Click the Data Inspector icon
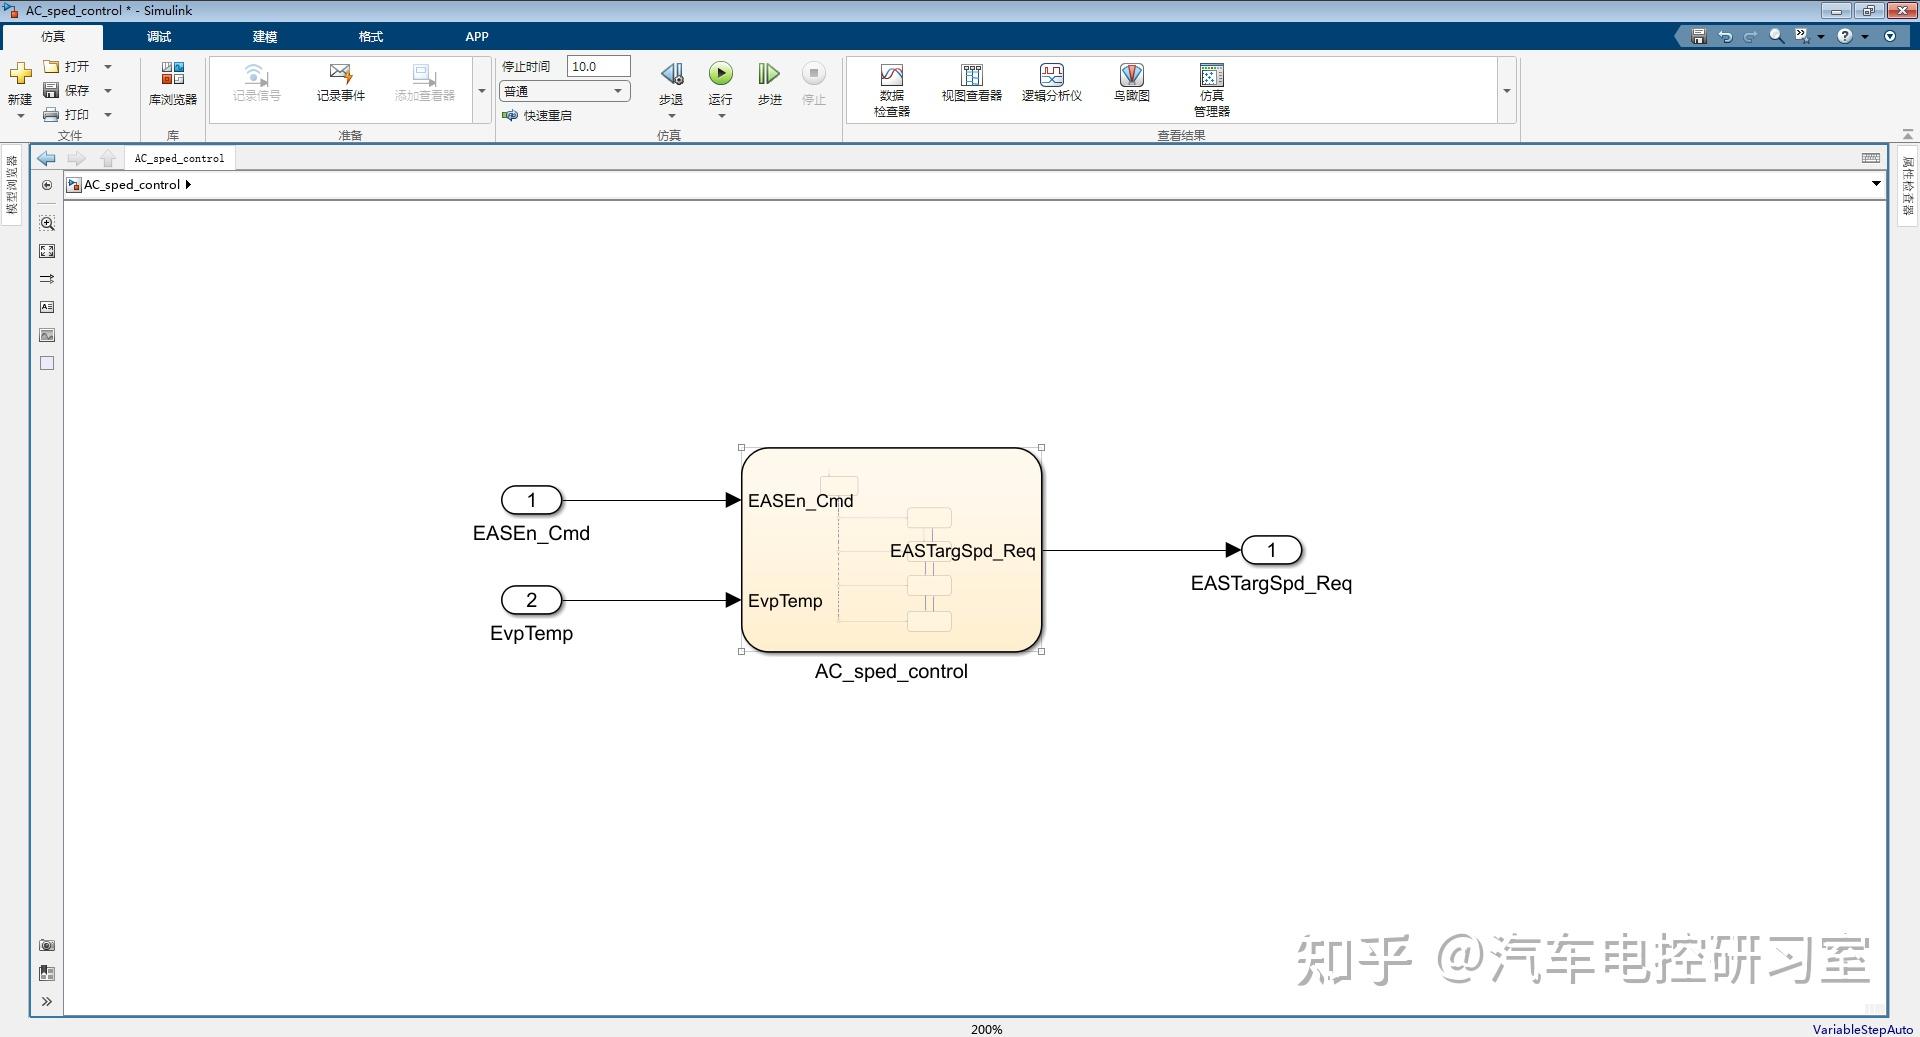1920x1037 pixels. pos(891,88)
